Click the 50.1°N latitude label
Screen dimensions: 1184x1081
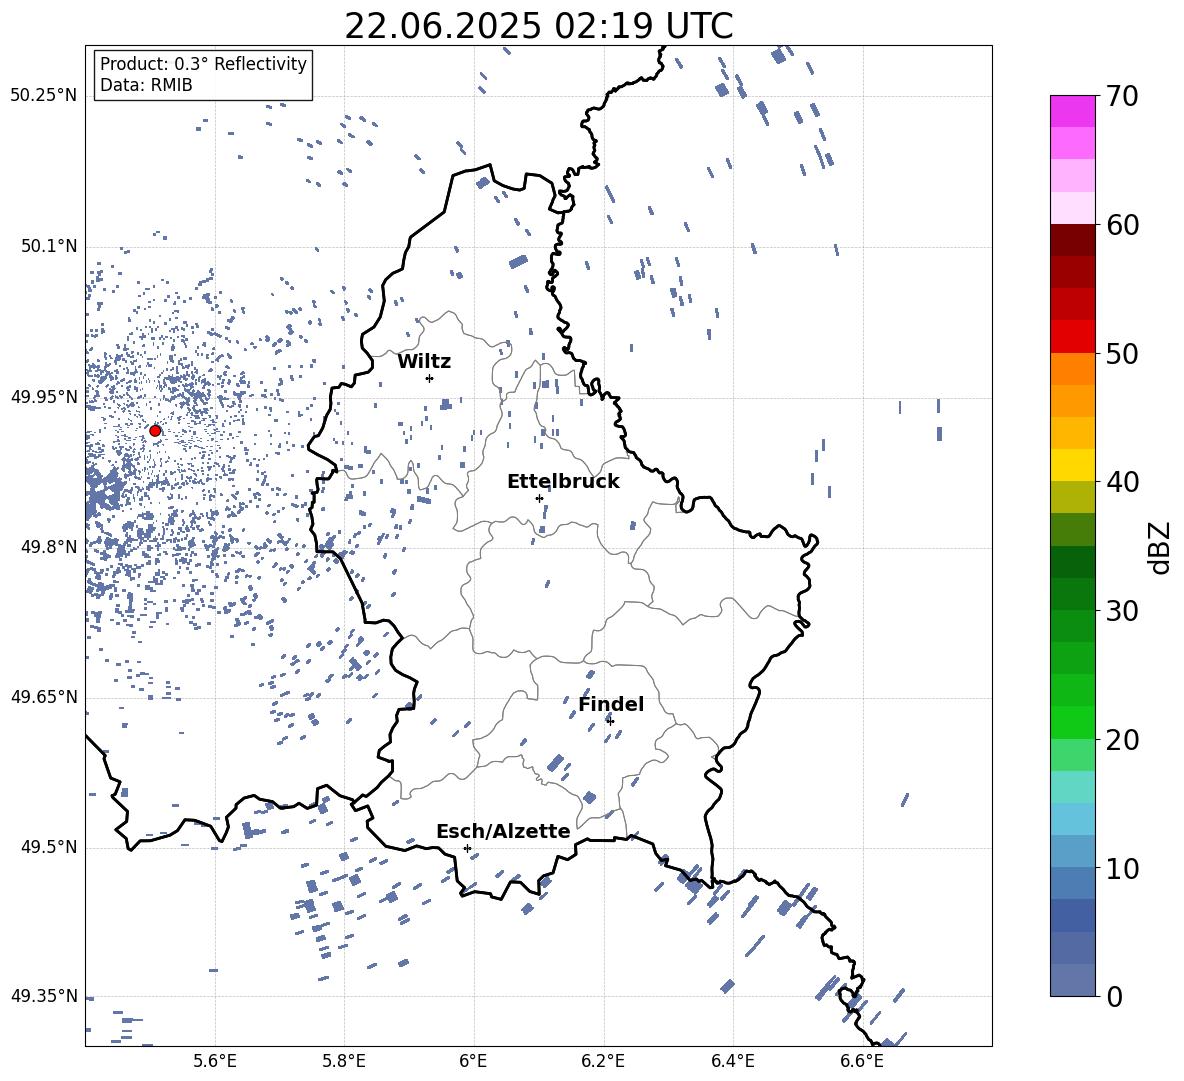tap(48, 247)
